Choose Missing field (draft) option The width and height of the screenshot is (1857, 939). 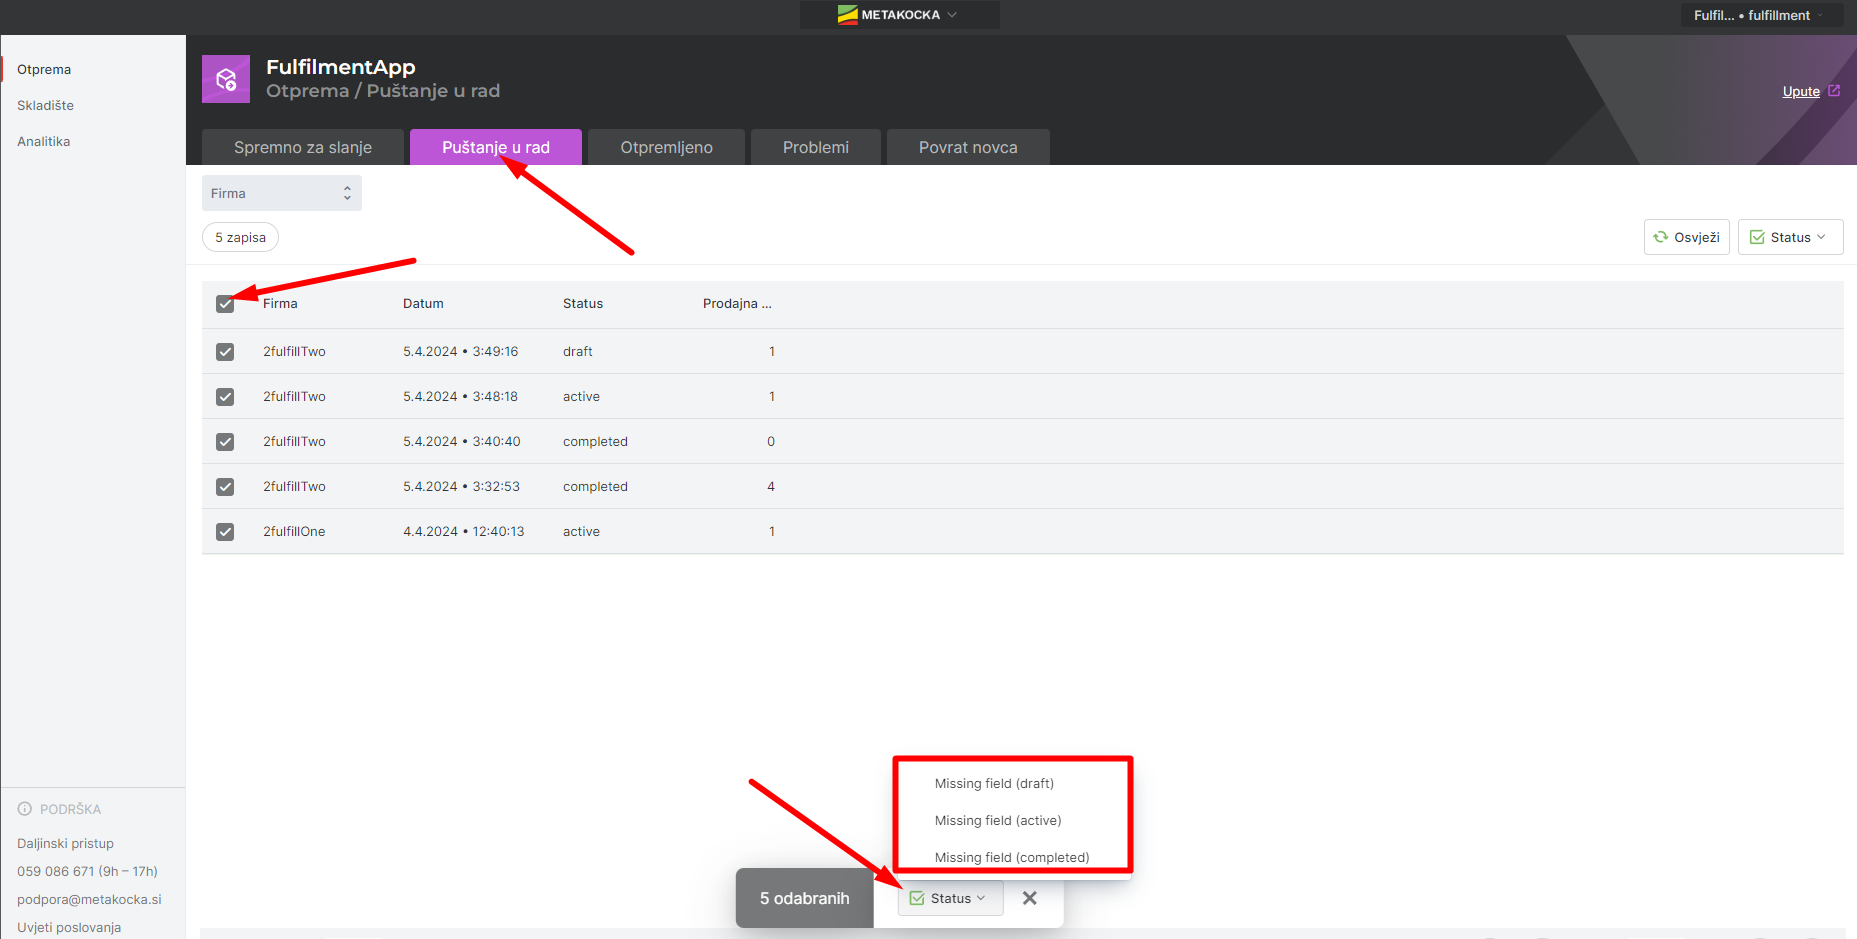click(994, 784)
